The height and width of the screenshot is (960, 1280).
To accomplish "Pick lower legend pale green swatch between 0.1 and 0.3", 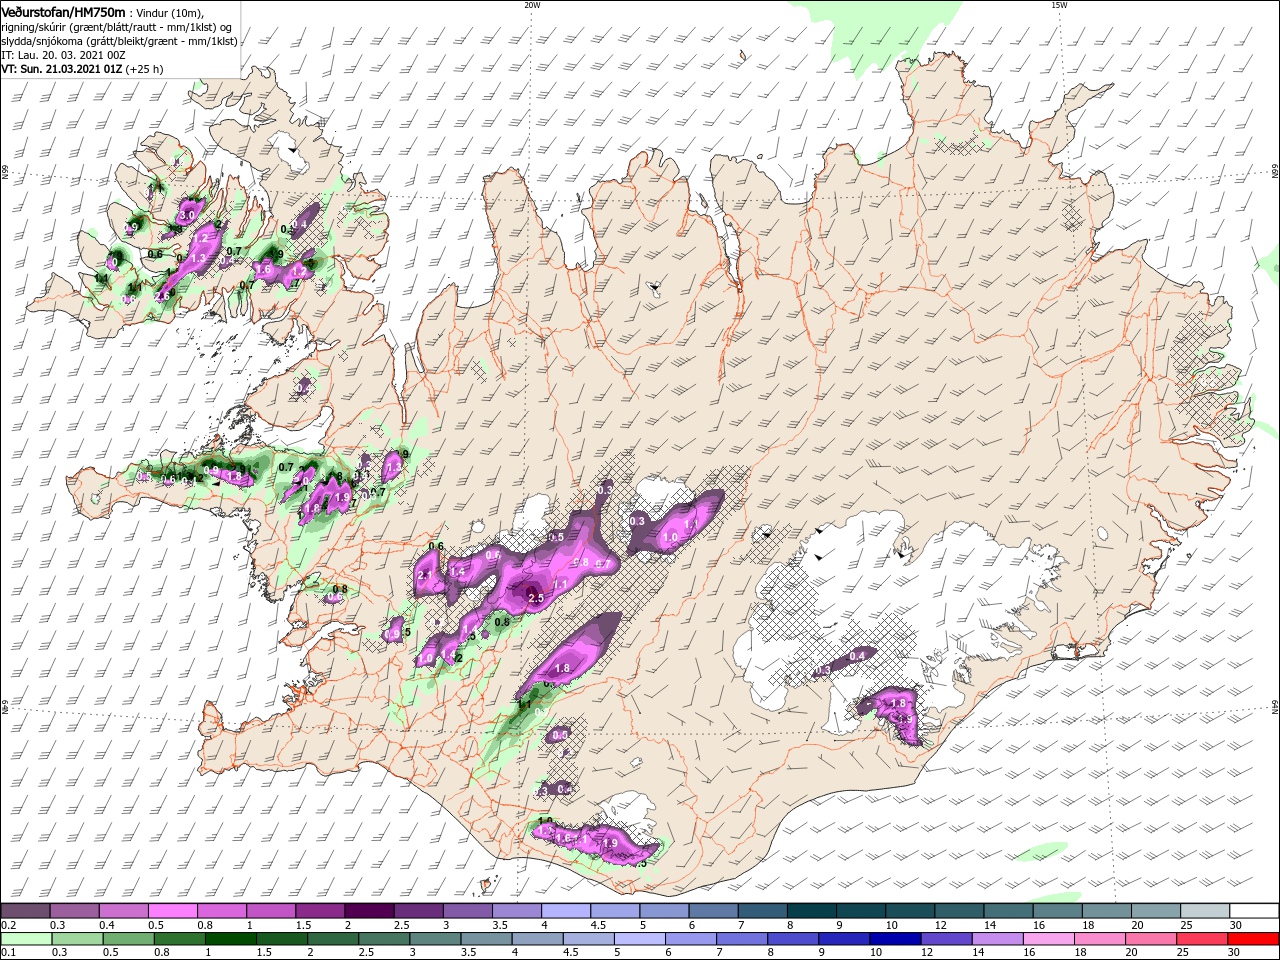I will pyautogui.click(x=25, y=939).
